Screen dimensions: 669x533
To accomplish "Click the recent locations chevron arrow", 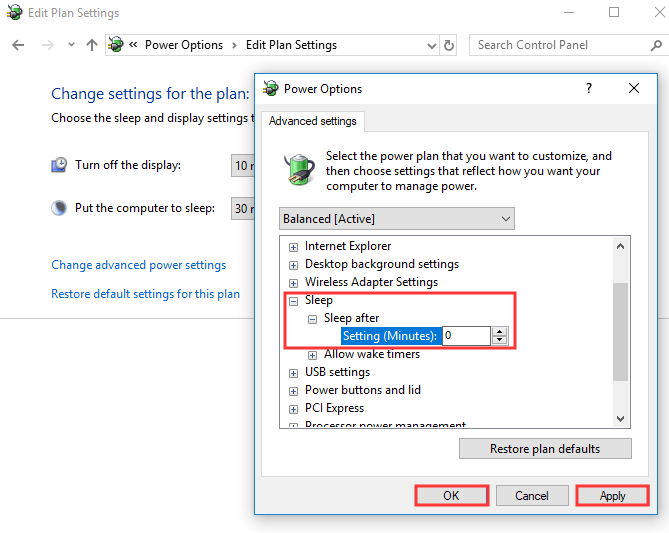I will pos(71,45).
